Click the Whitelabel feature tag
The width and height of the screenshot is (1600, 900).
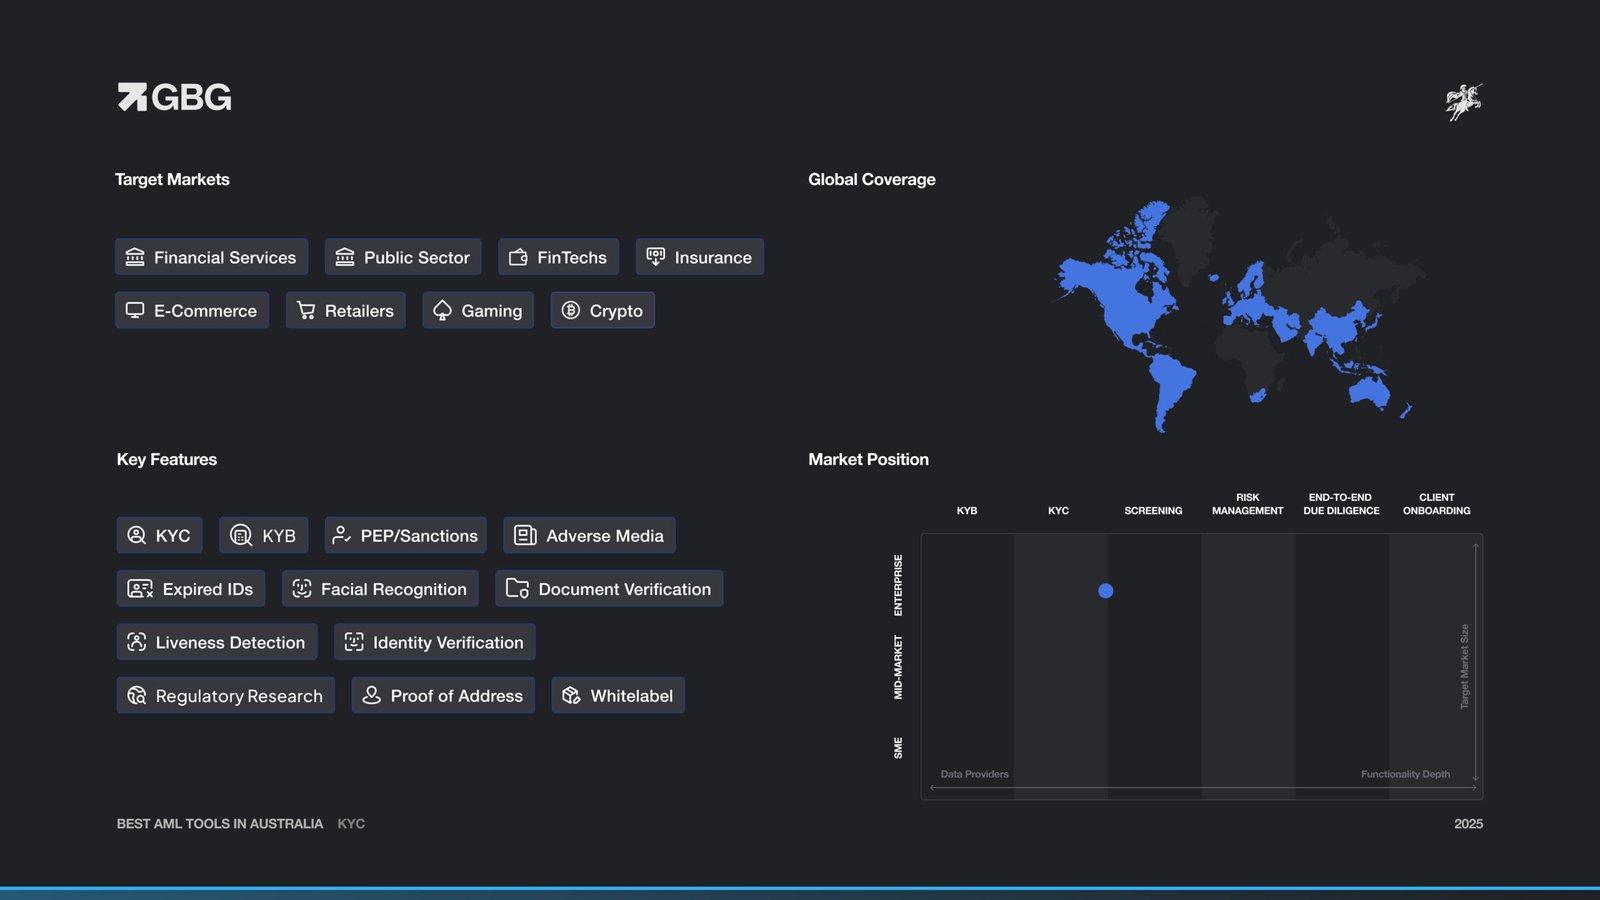(618, 695)
